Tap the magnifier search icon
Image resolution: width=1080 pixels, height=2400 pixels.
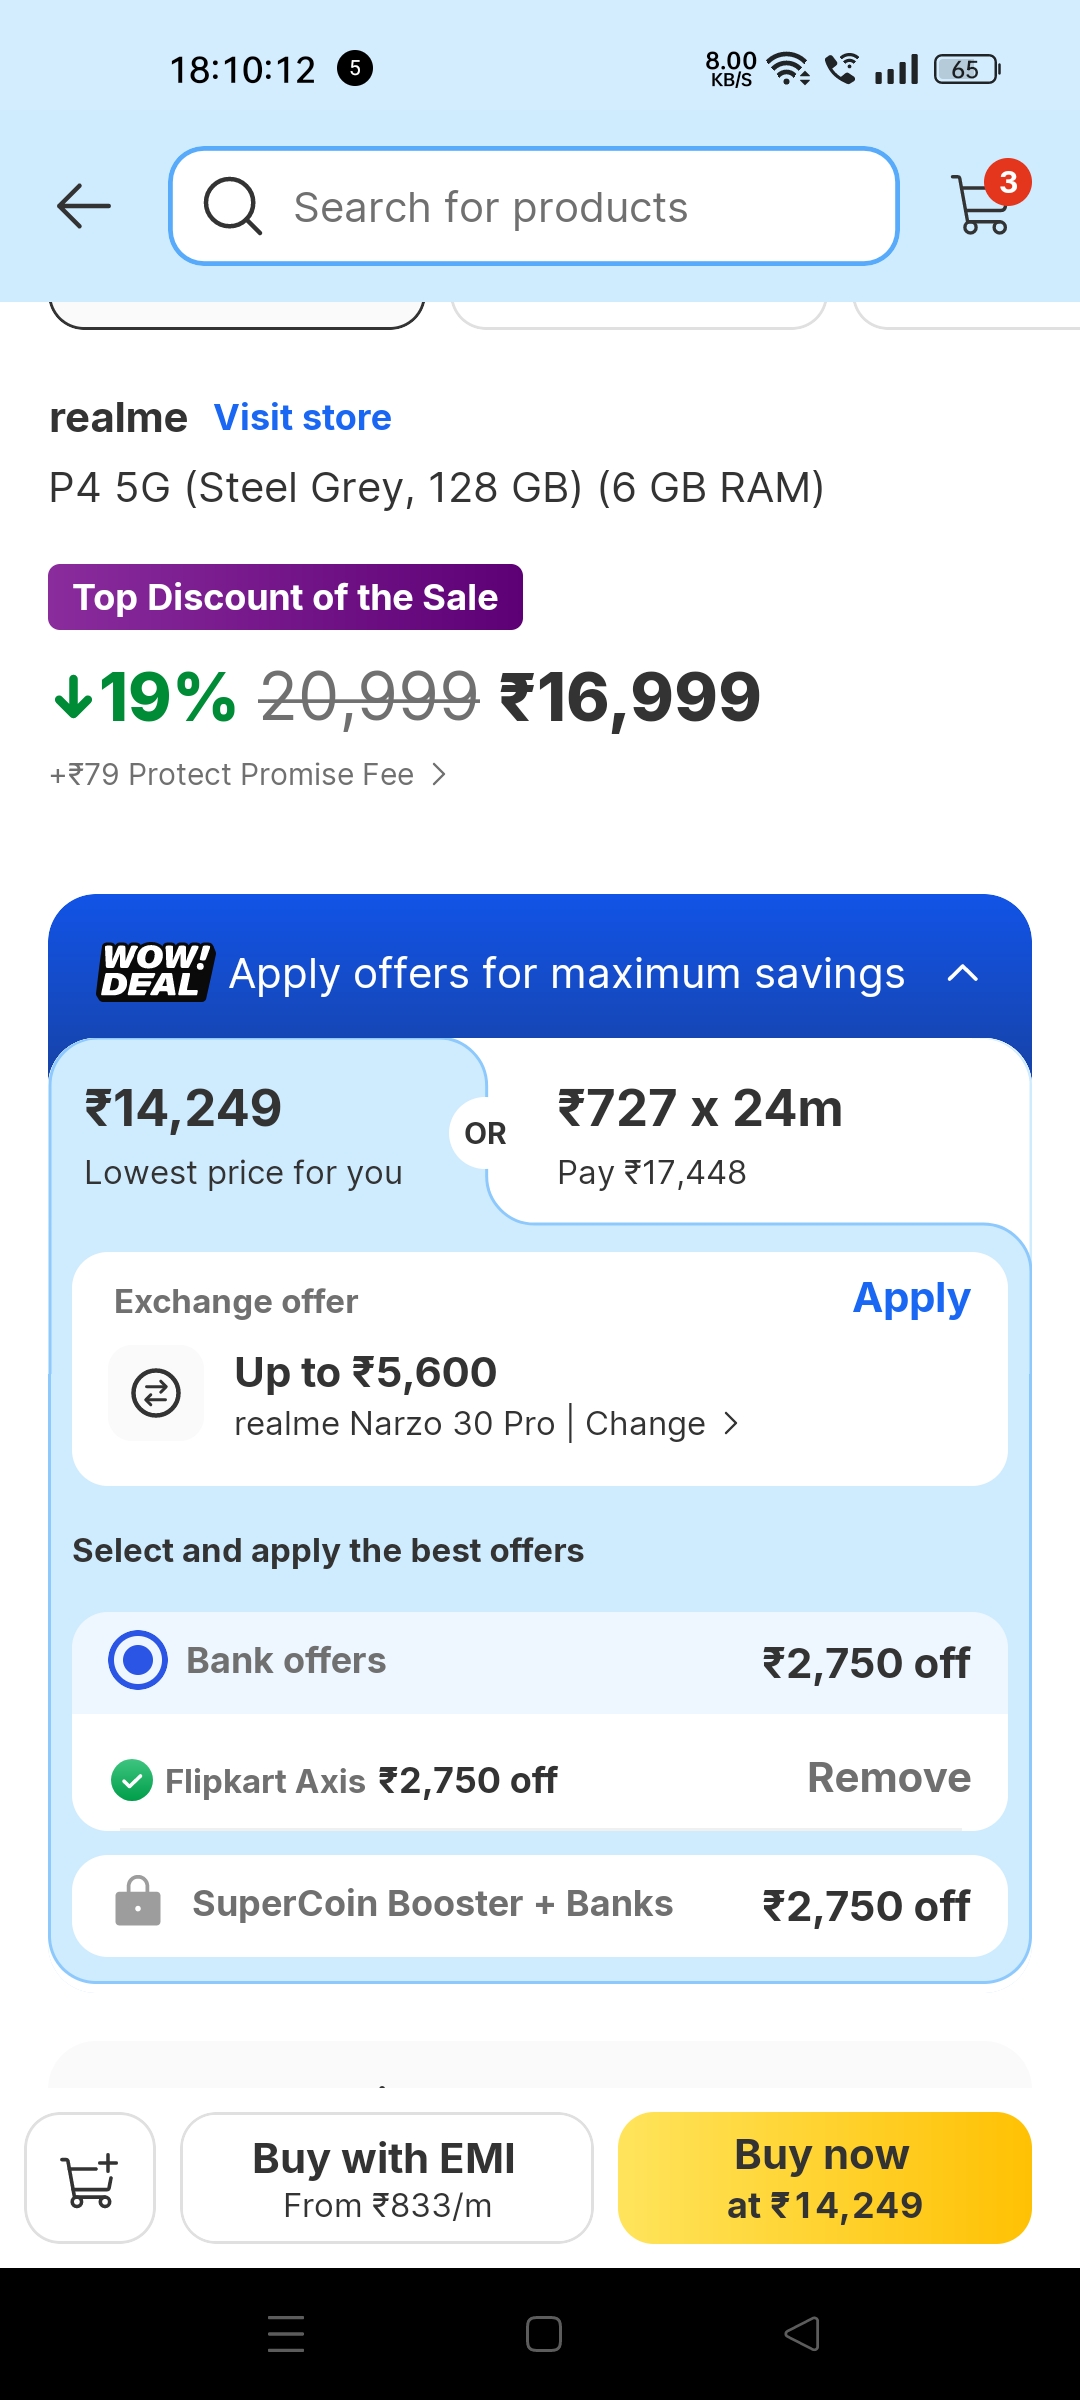coord(233,207)
